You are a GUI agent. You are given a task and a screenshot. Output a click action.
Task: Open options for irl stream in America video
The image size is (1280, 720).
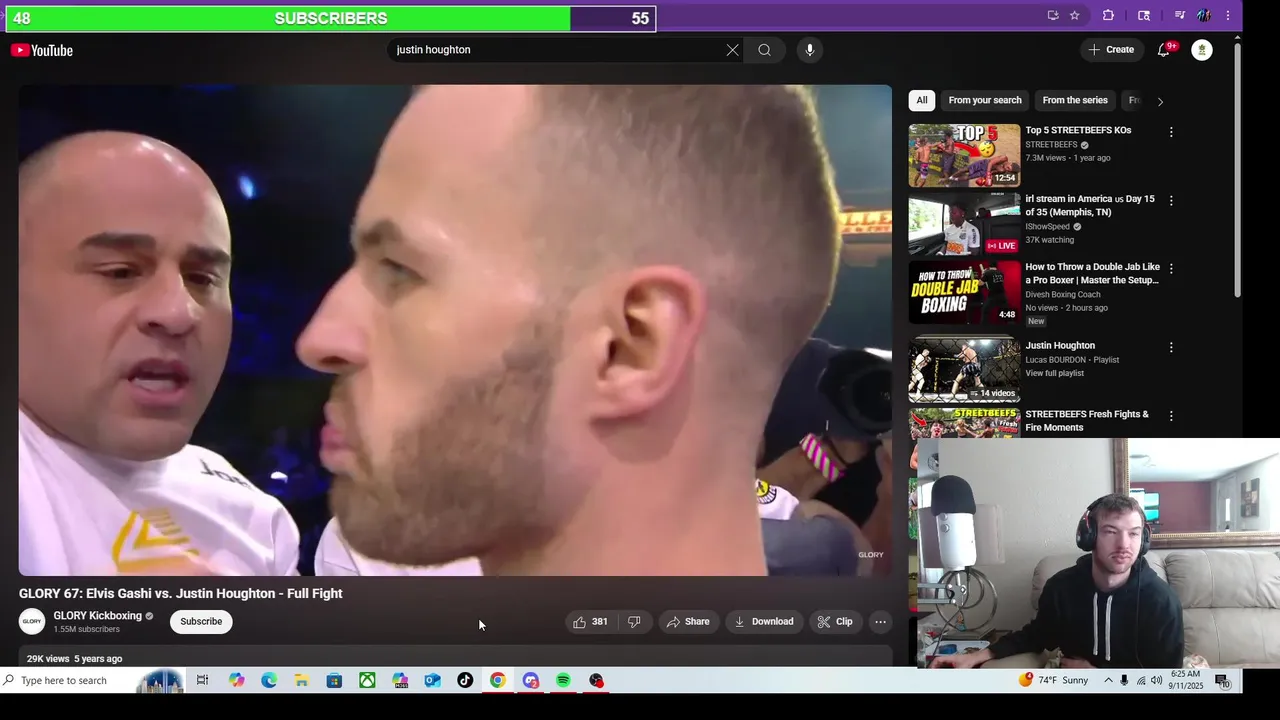[1171, 200]
